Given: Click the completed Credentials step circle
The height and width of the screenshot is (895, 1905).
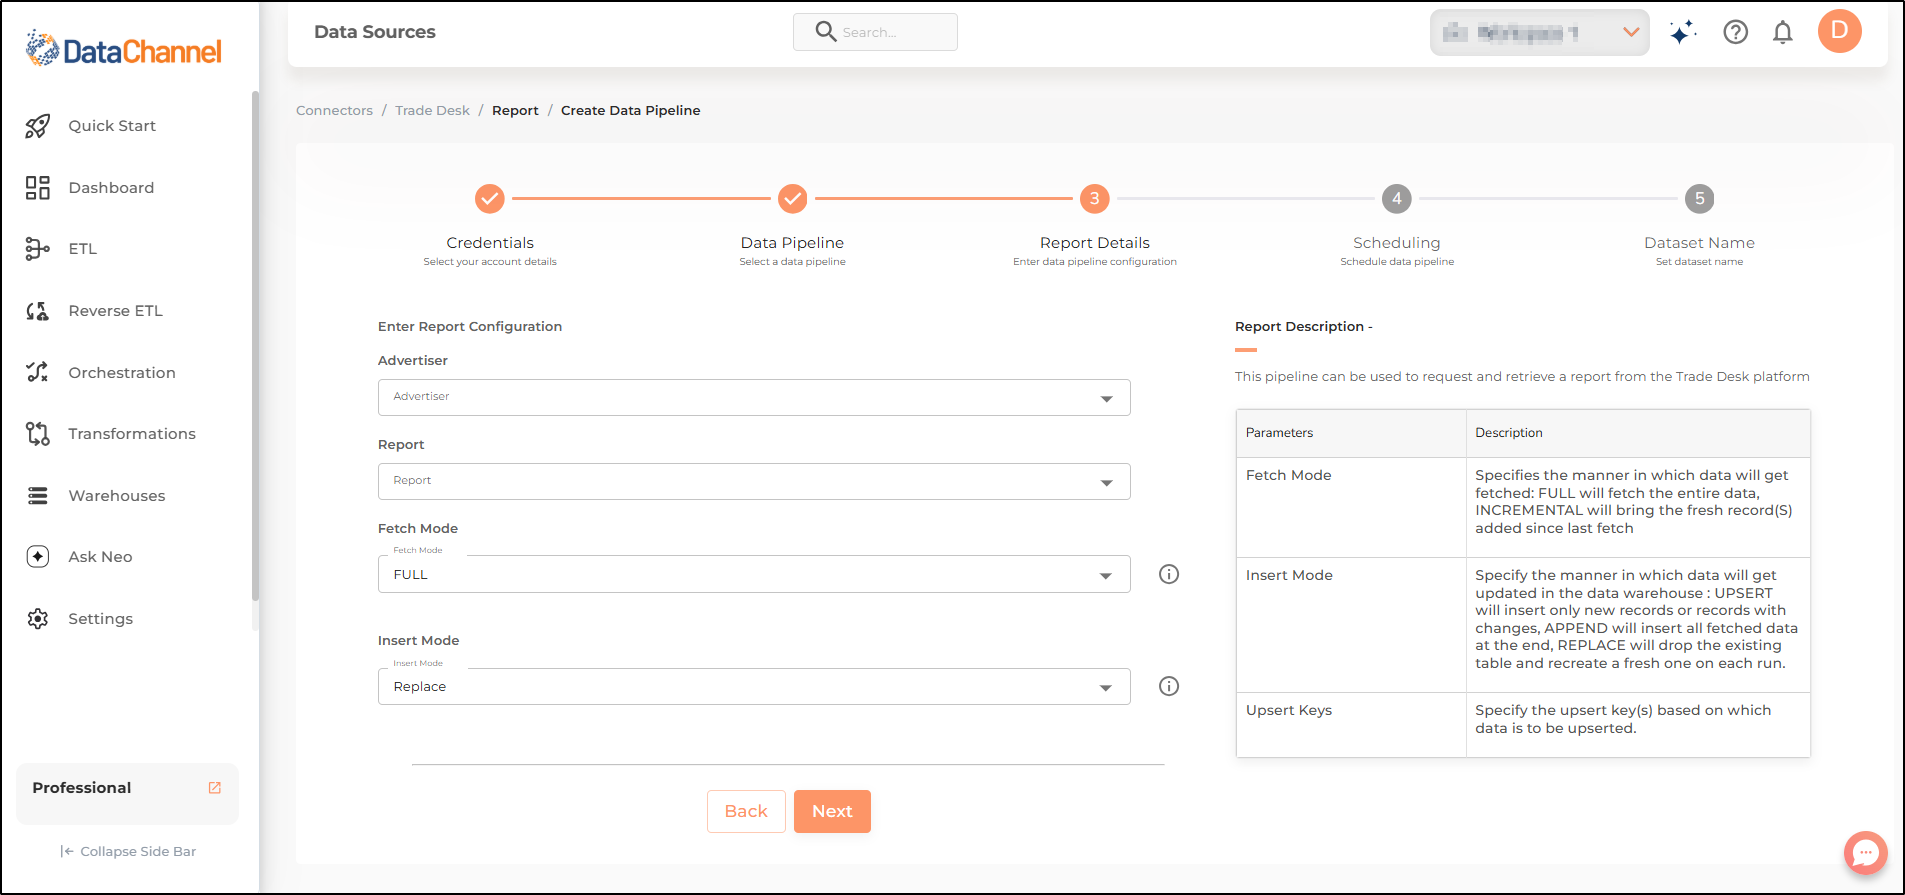Looking at the screenshot, I should pyautogui.click(x=490, y=199).
